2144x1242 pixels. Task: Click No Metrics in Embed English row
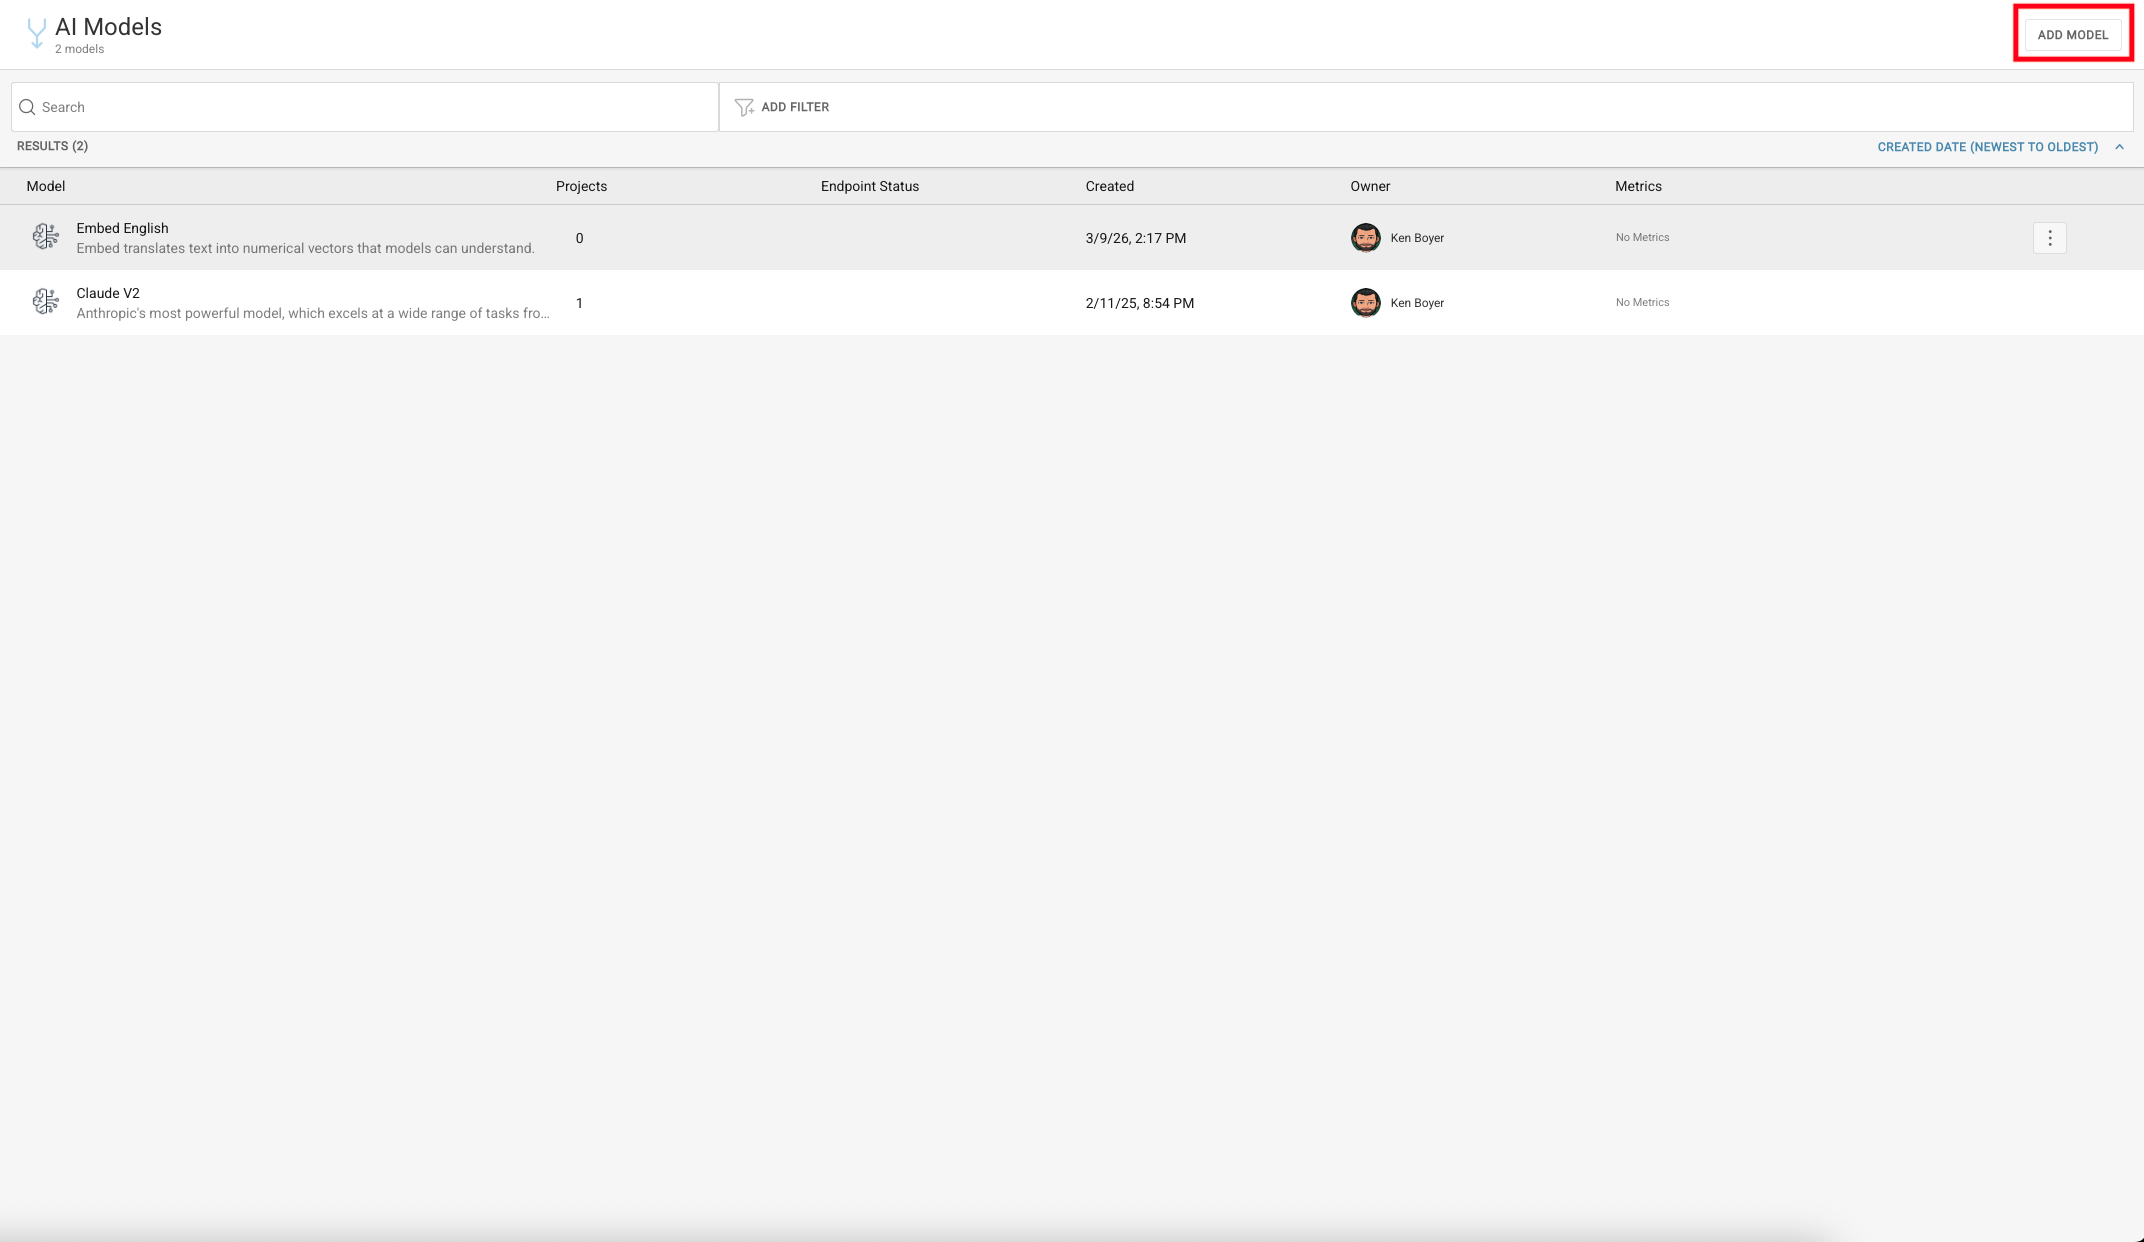1642,238
